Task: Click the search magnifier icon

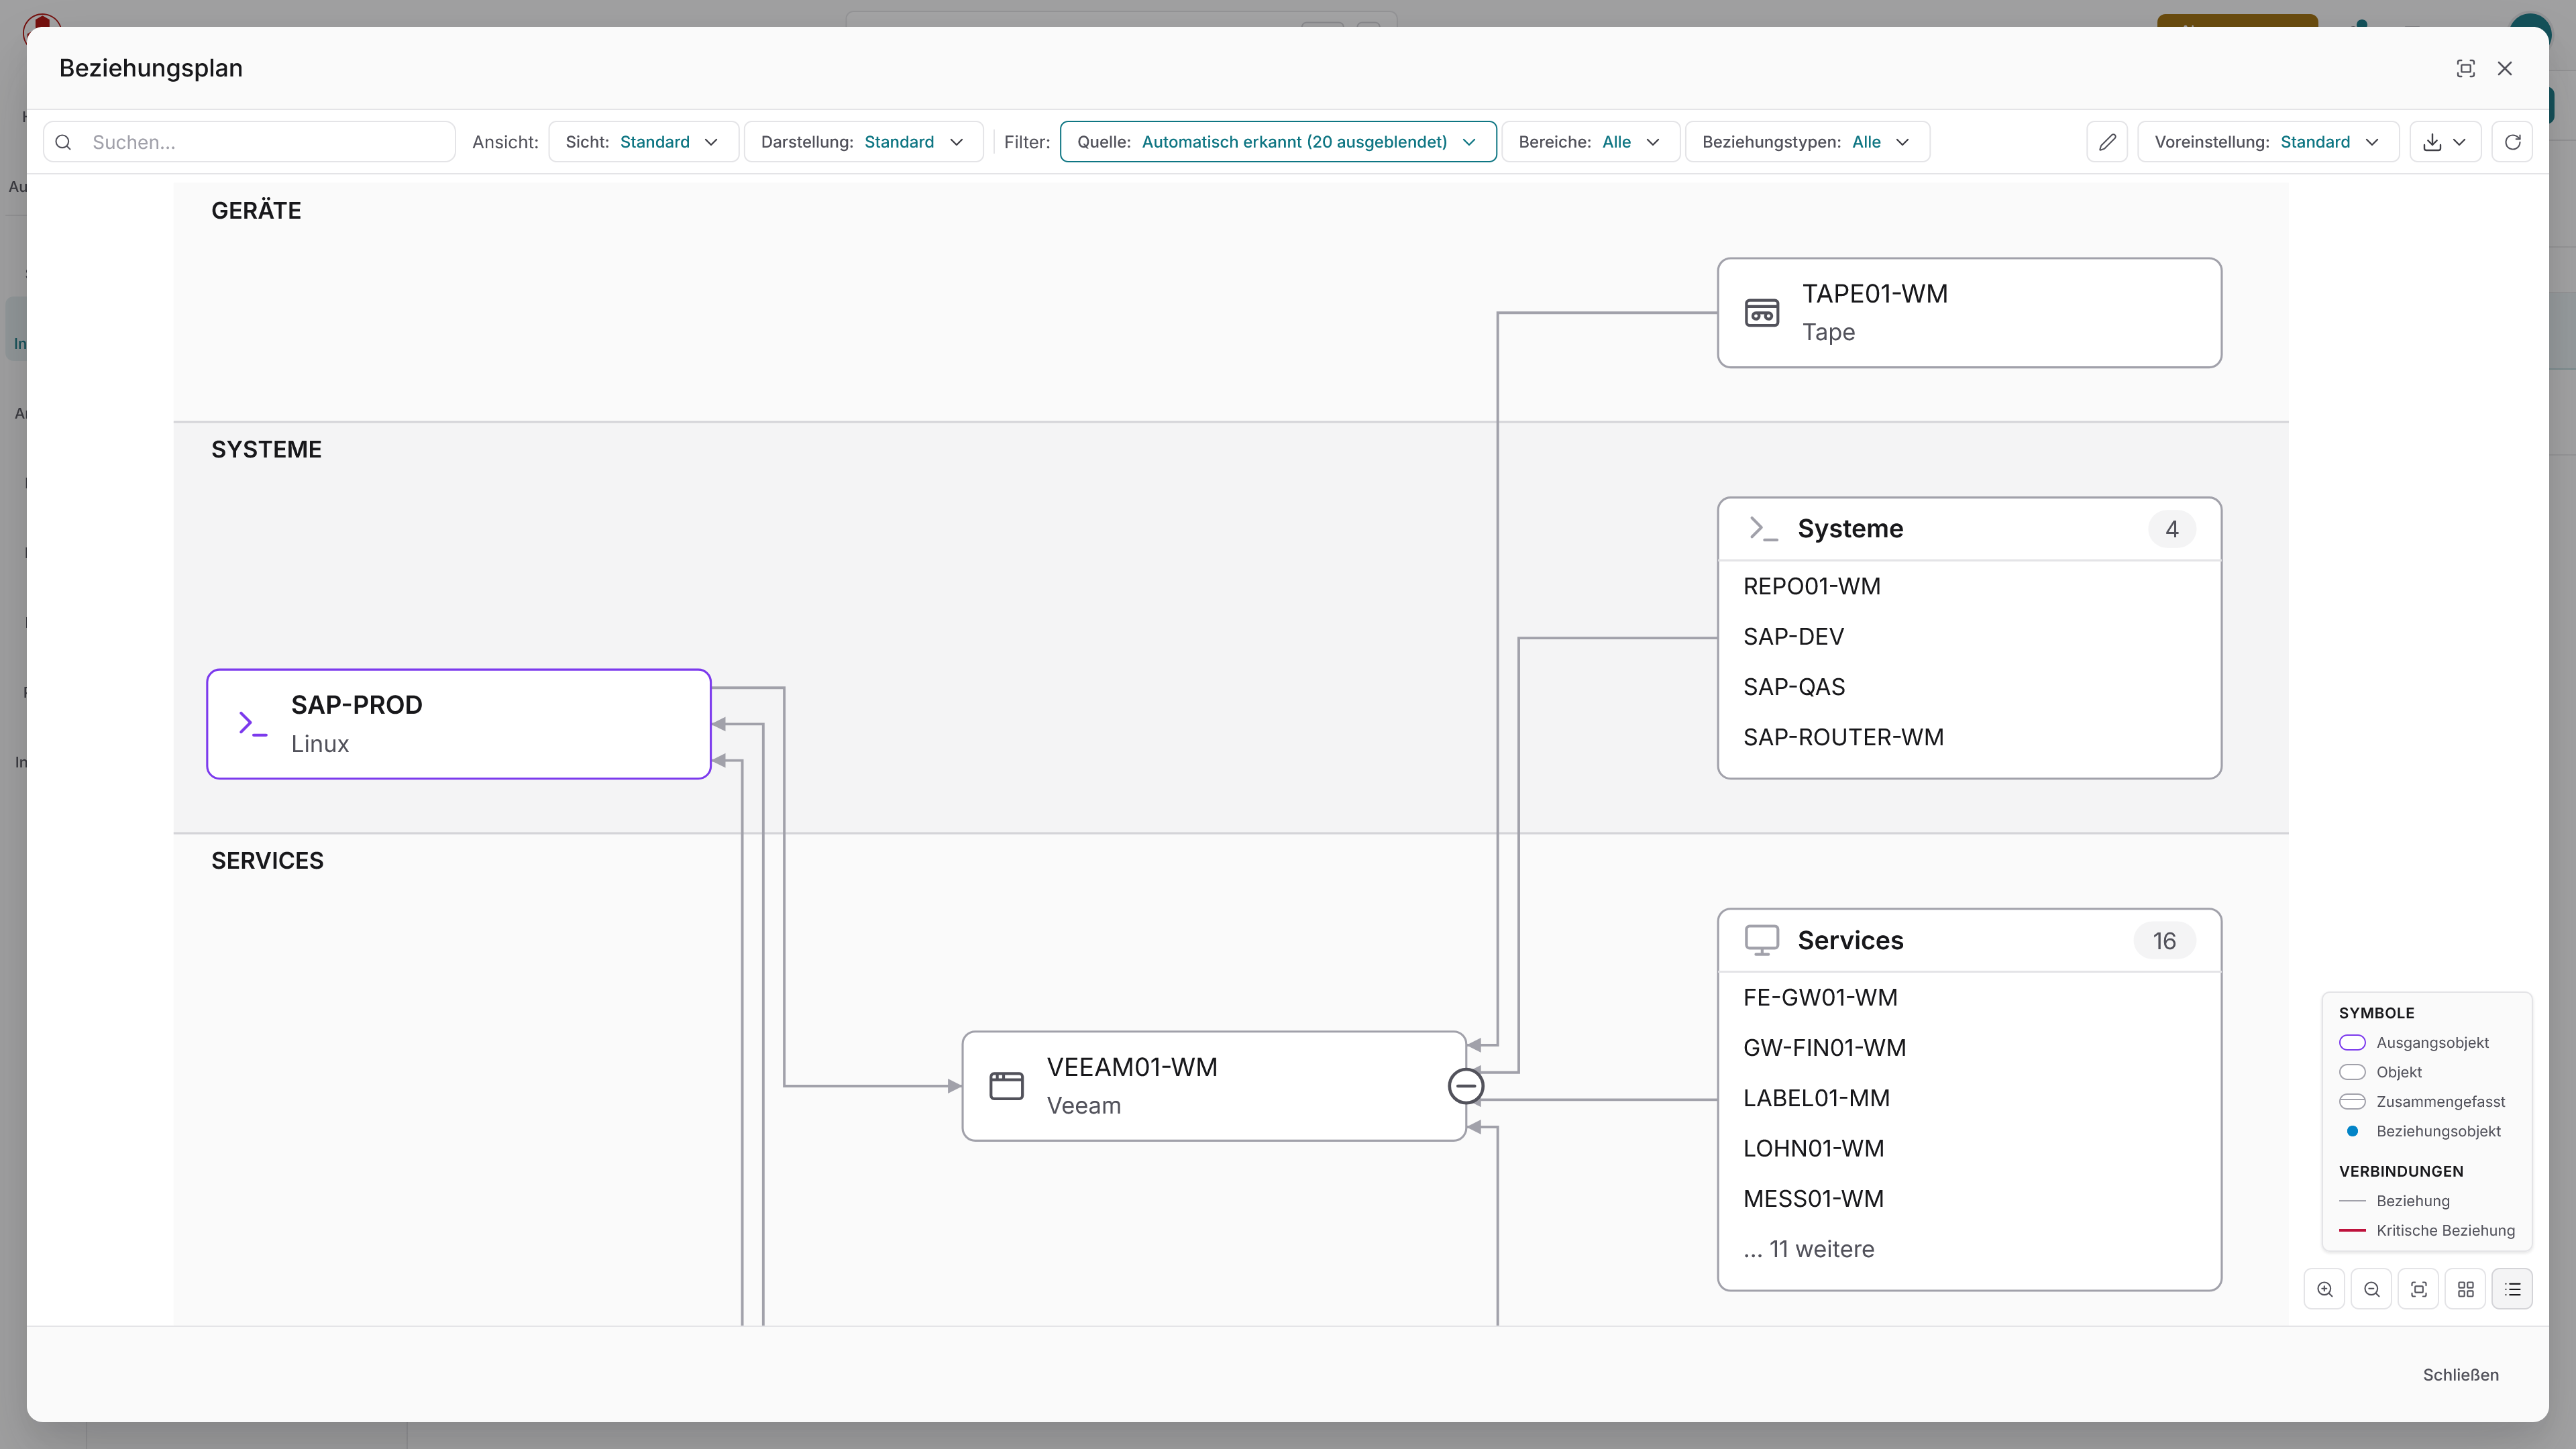Action: pyautogui.click(x=63, y=142)
